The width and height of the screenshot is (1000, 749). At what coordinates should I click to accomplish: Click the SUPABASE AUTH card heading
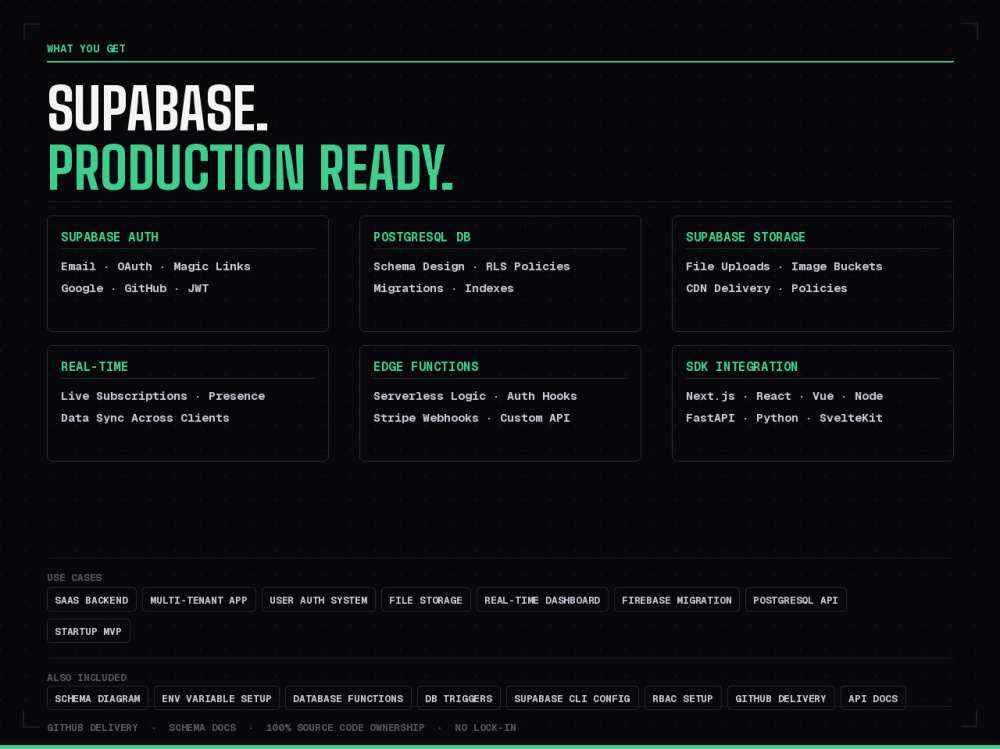pos(110,237)
